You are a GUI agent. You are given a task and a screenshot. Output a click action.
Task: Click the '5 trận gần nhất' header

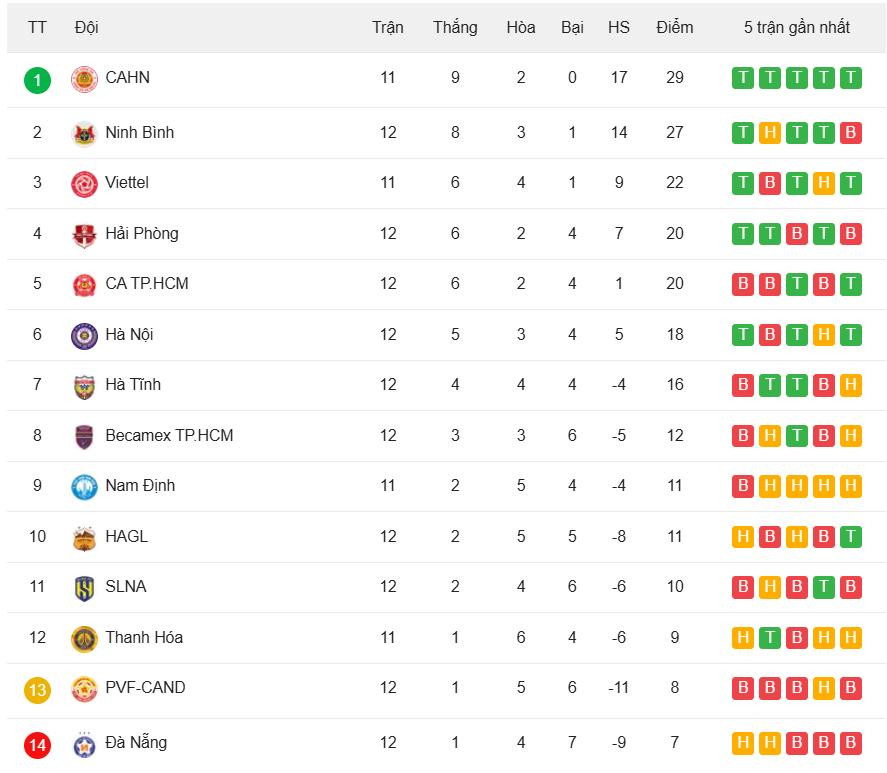click(796, 27)
